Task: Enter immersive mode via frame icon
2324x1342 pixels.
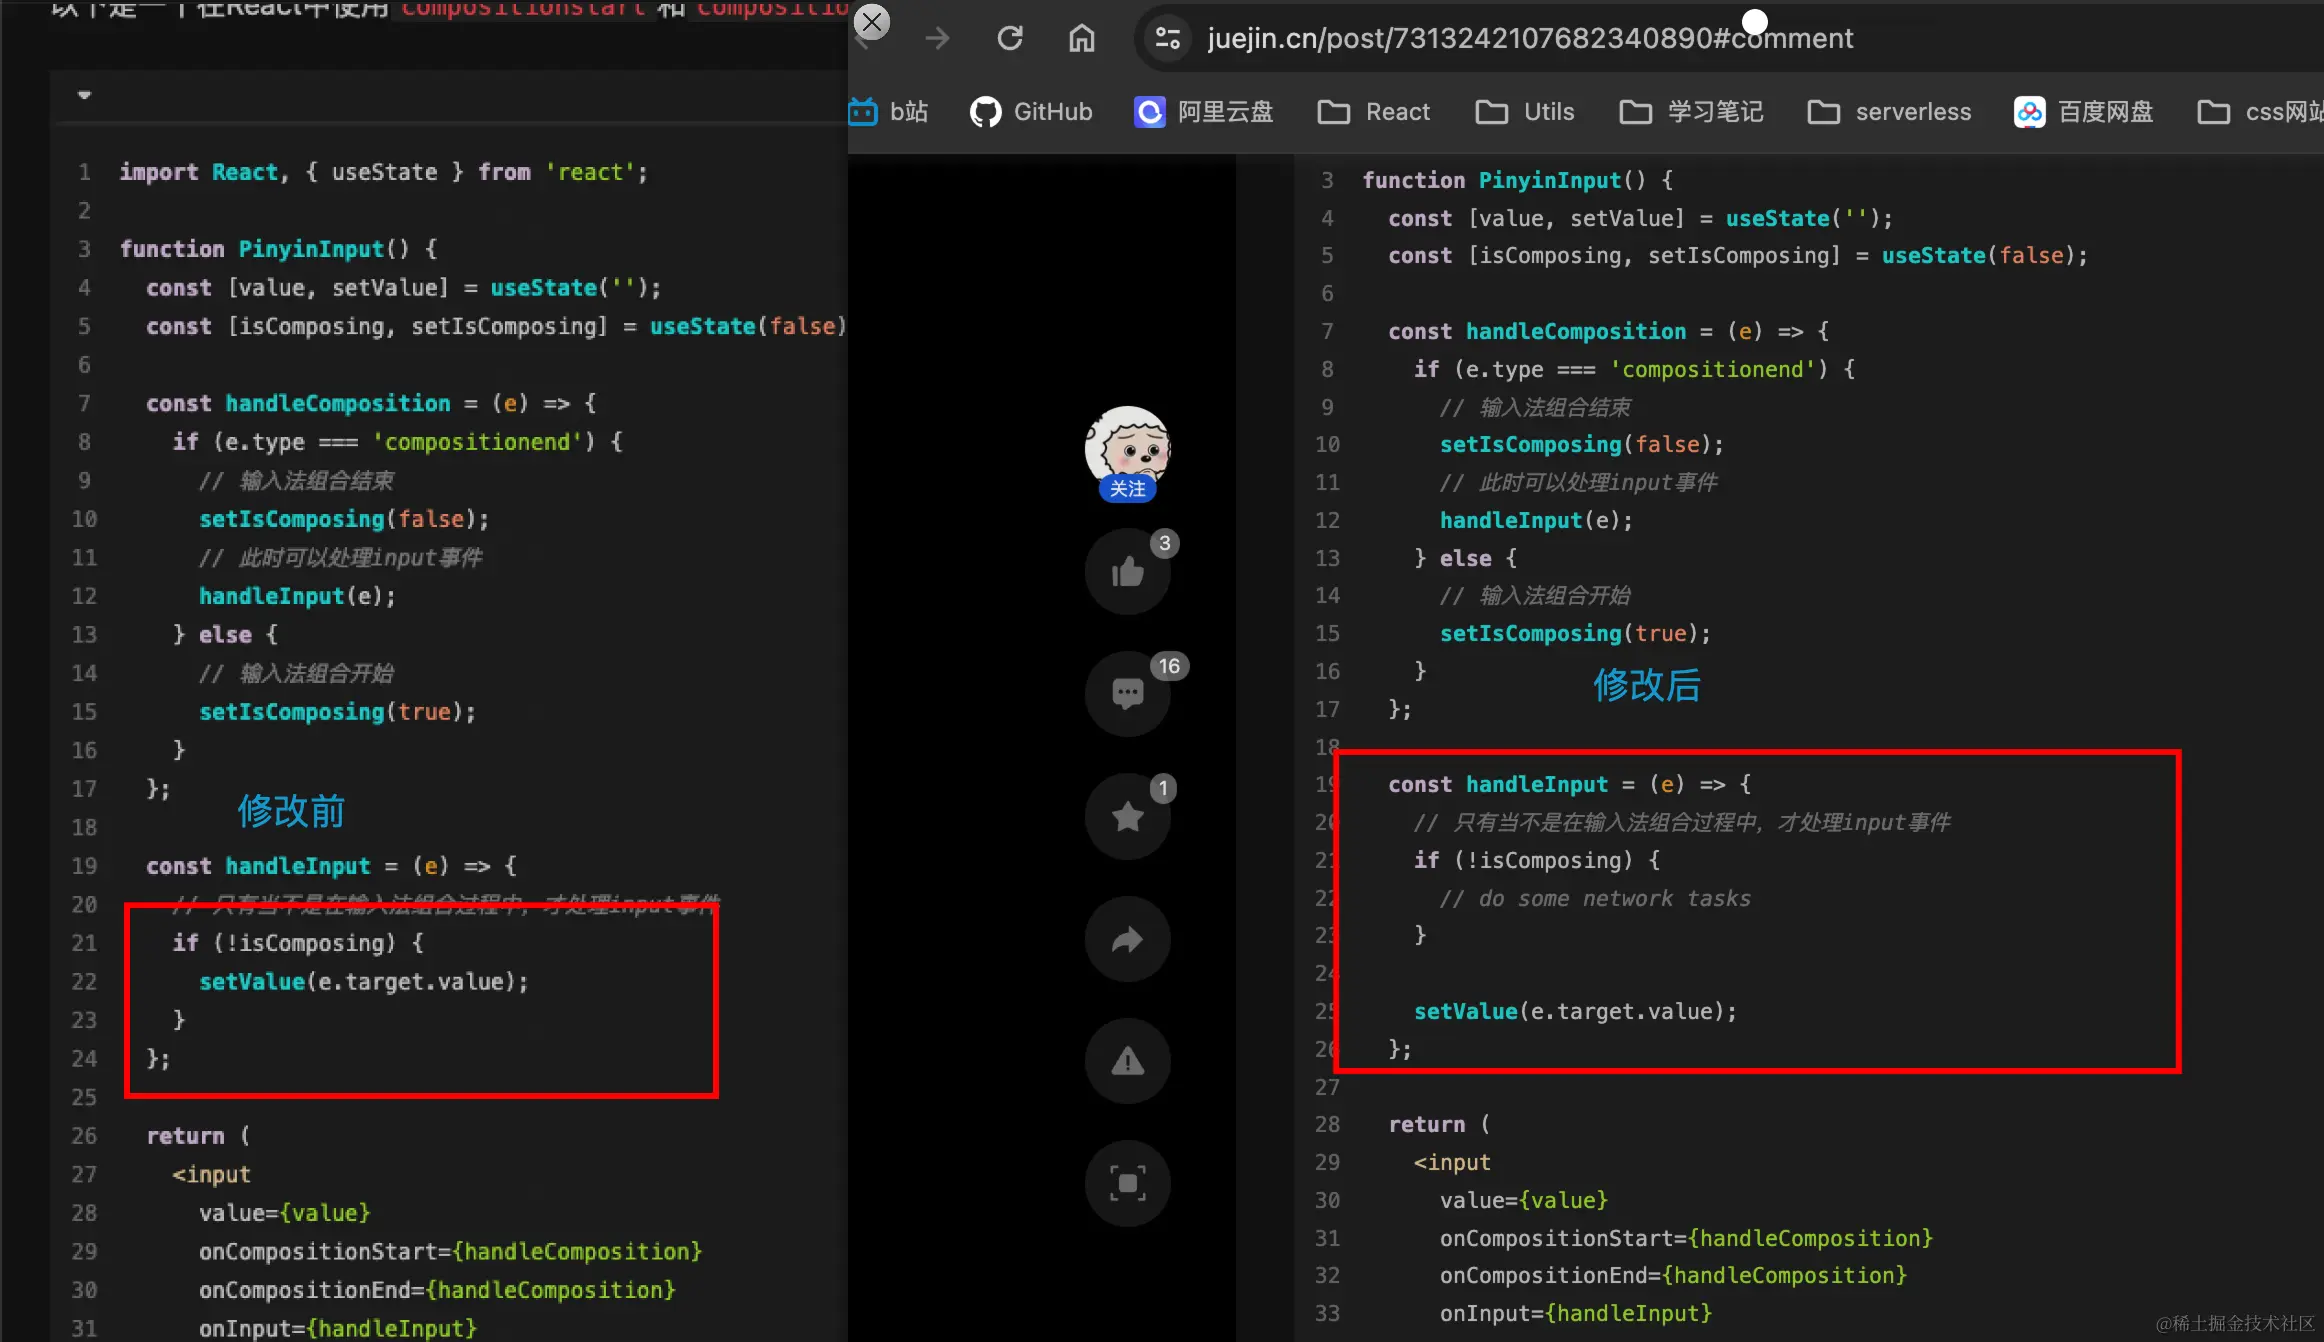Action: 1127,1184
